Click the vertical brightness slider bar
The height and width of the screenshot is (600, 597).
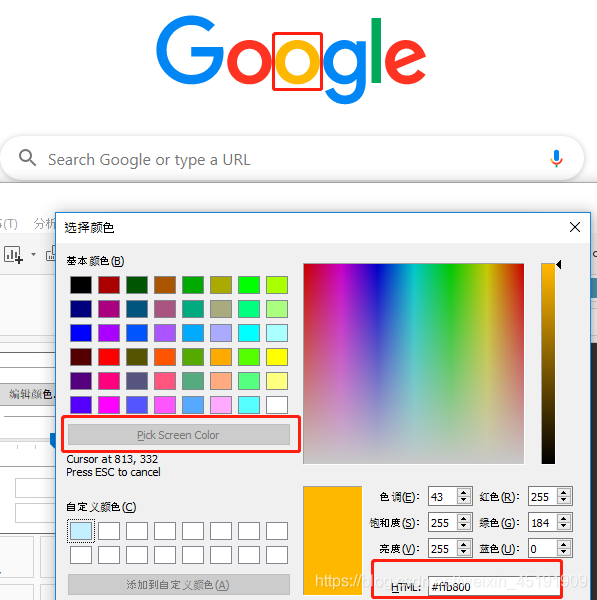tap(548, 364)
